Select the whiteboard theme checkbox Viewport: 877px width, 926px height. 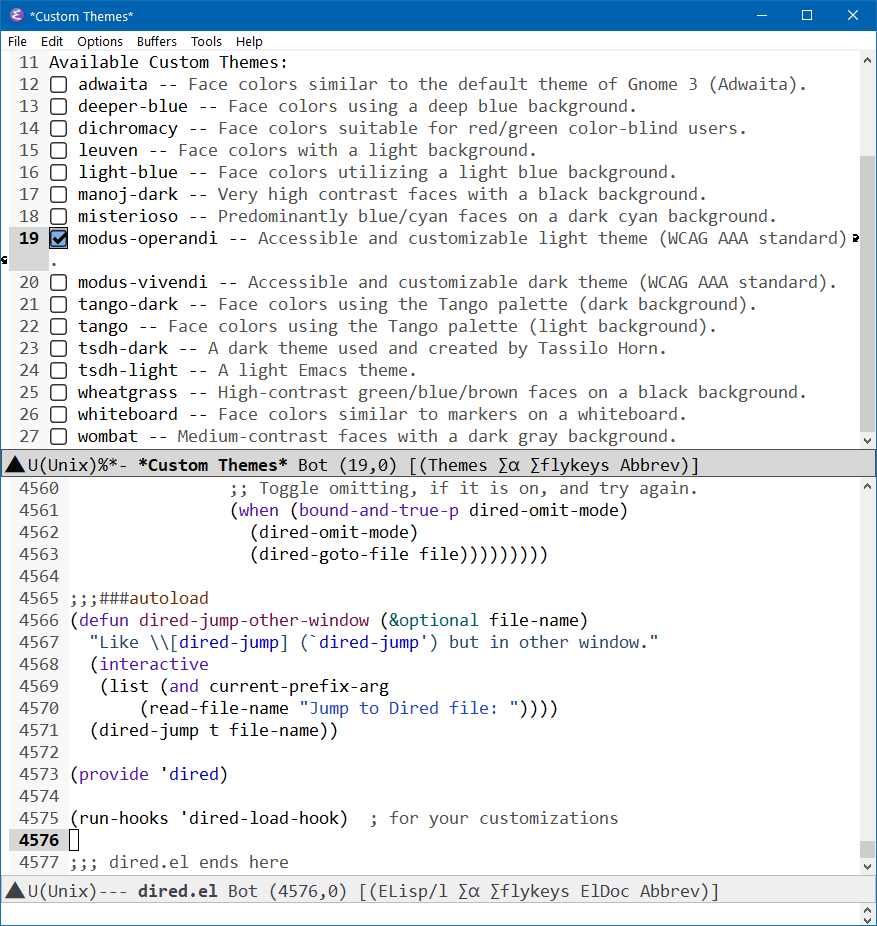(58, 415)
